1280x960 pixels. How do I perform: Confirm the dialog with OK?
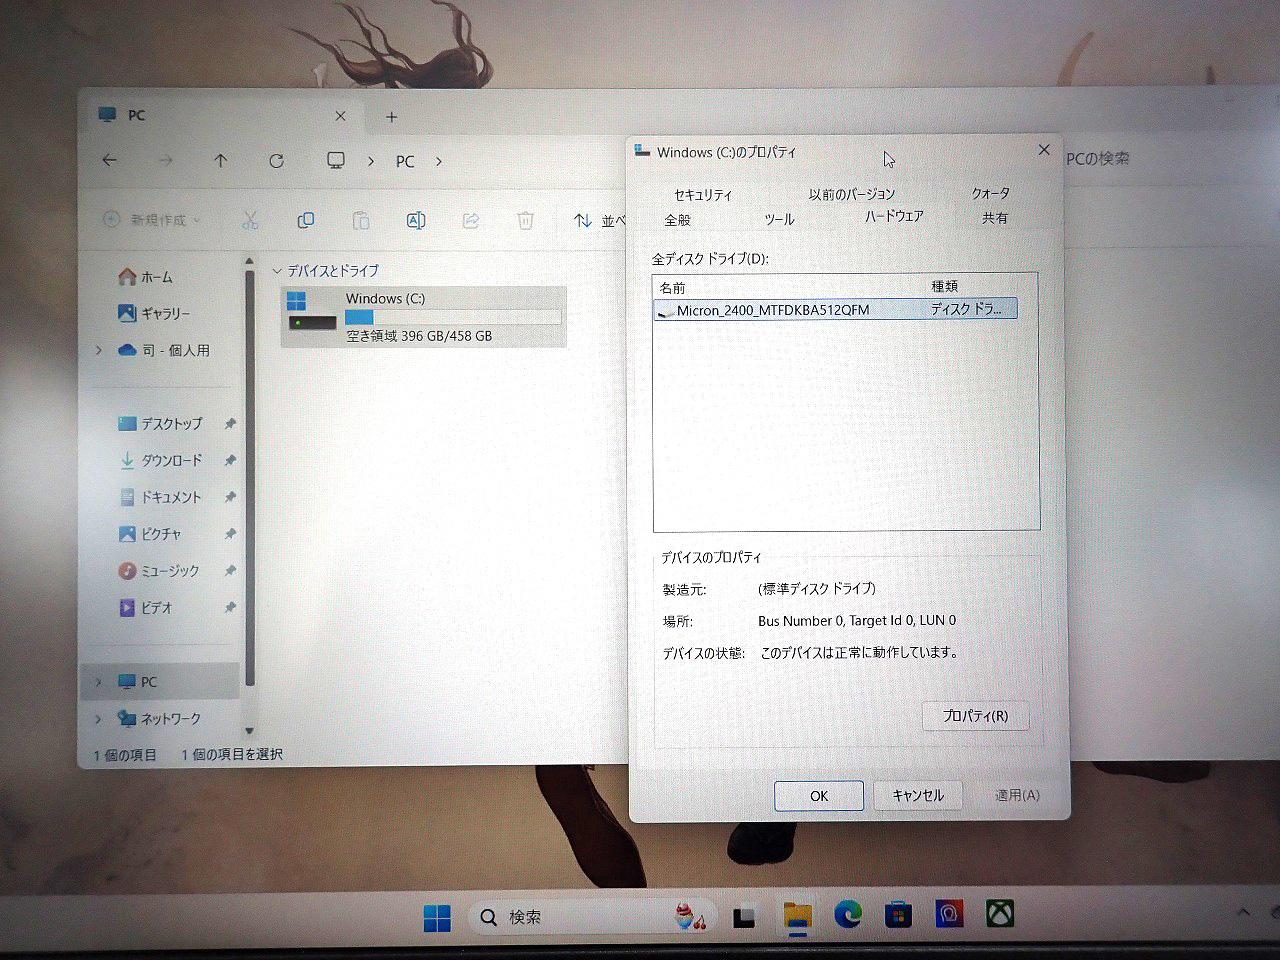[819, 796]
